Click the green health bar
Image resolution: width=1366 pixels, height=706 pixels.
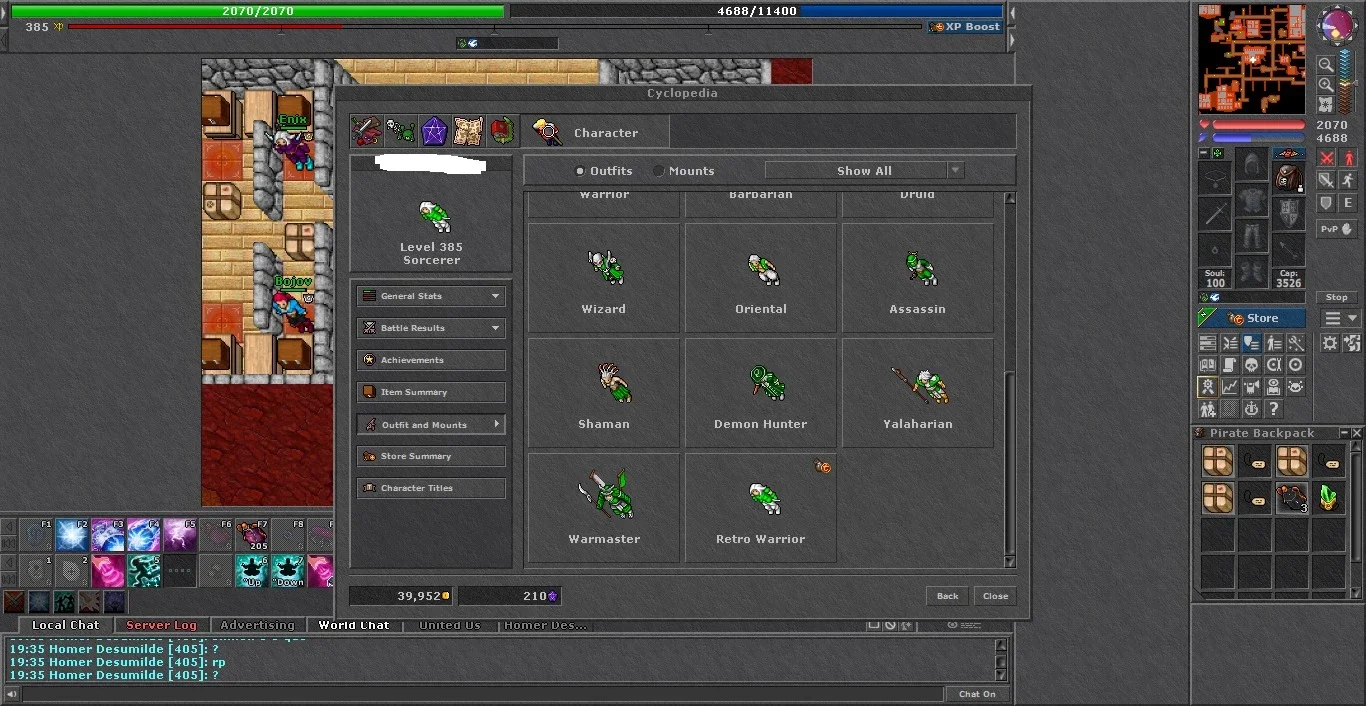[x=257, y=11]
